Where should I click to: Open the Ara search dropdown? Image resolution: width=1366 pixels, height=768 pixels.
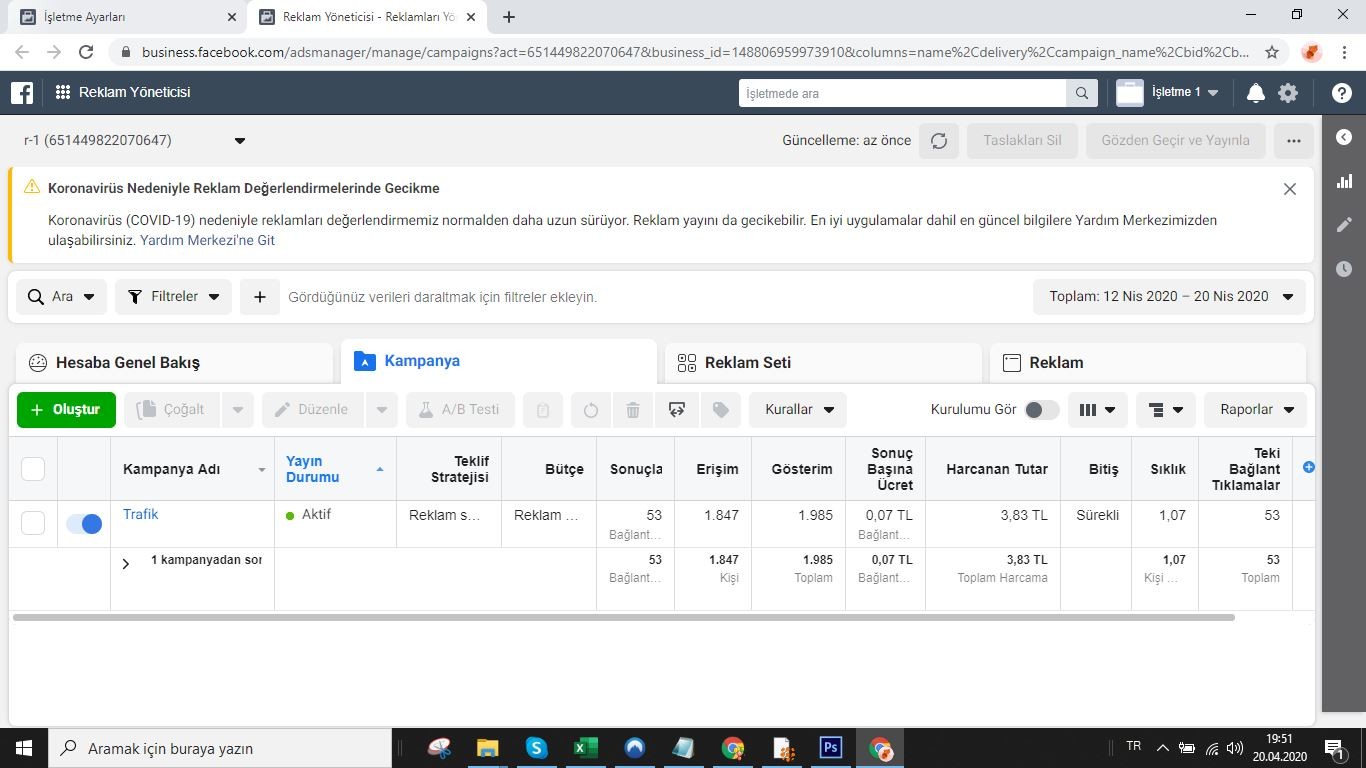pyautogui.click(x=62, y=297)
